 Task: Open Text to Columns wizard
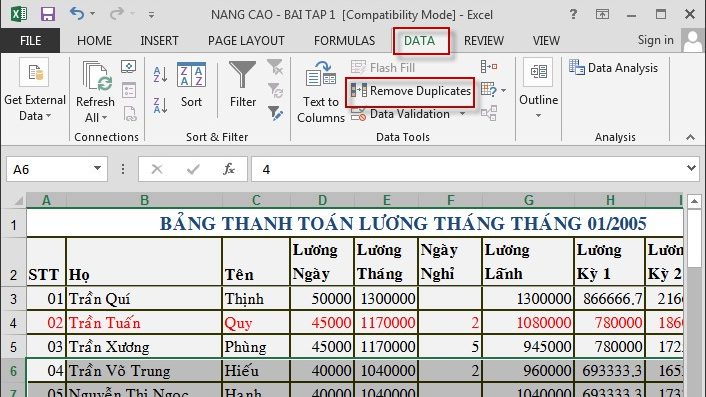pos(321,92)
